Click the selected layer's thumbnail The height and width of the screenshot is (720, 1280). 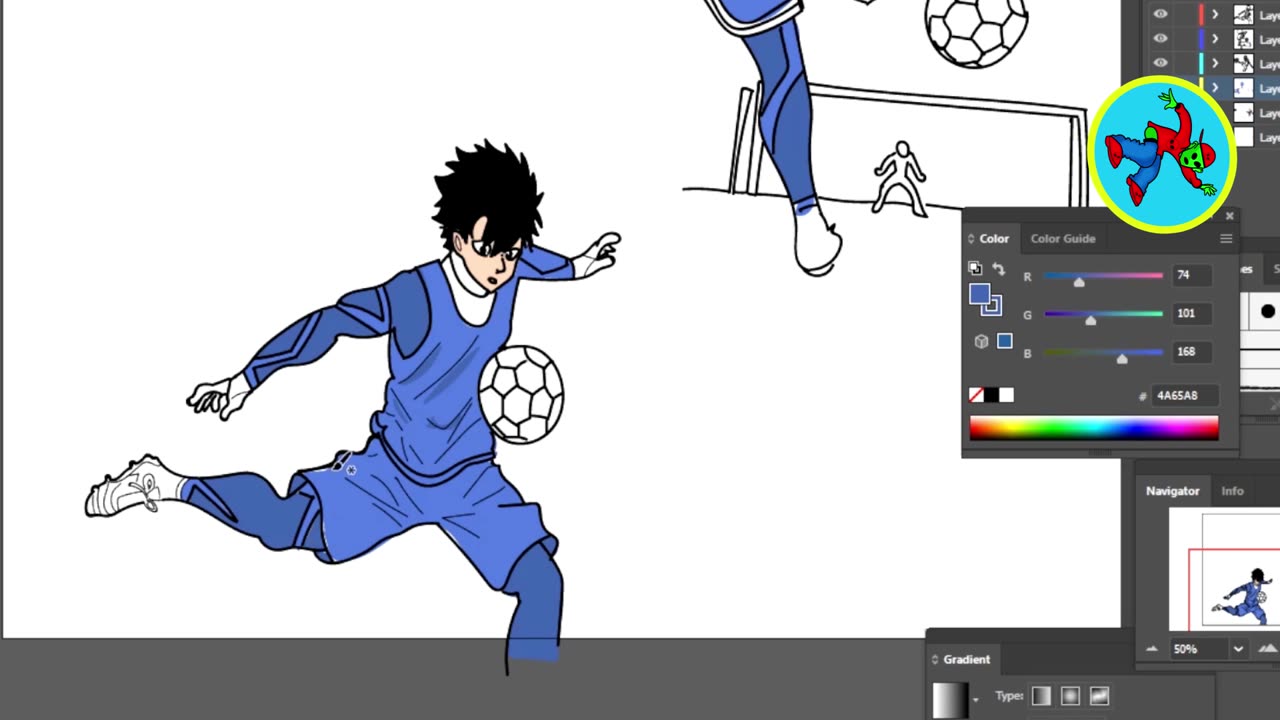click(x=1243, y=88)
